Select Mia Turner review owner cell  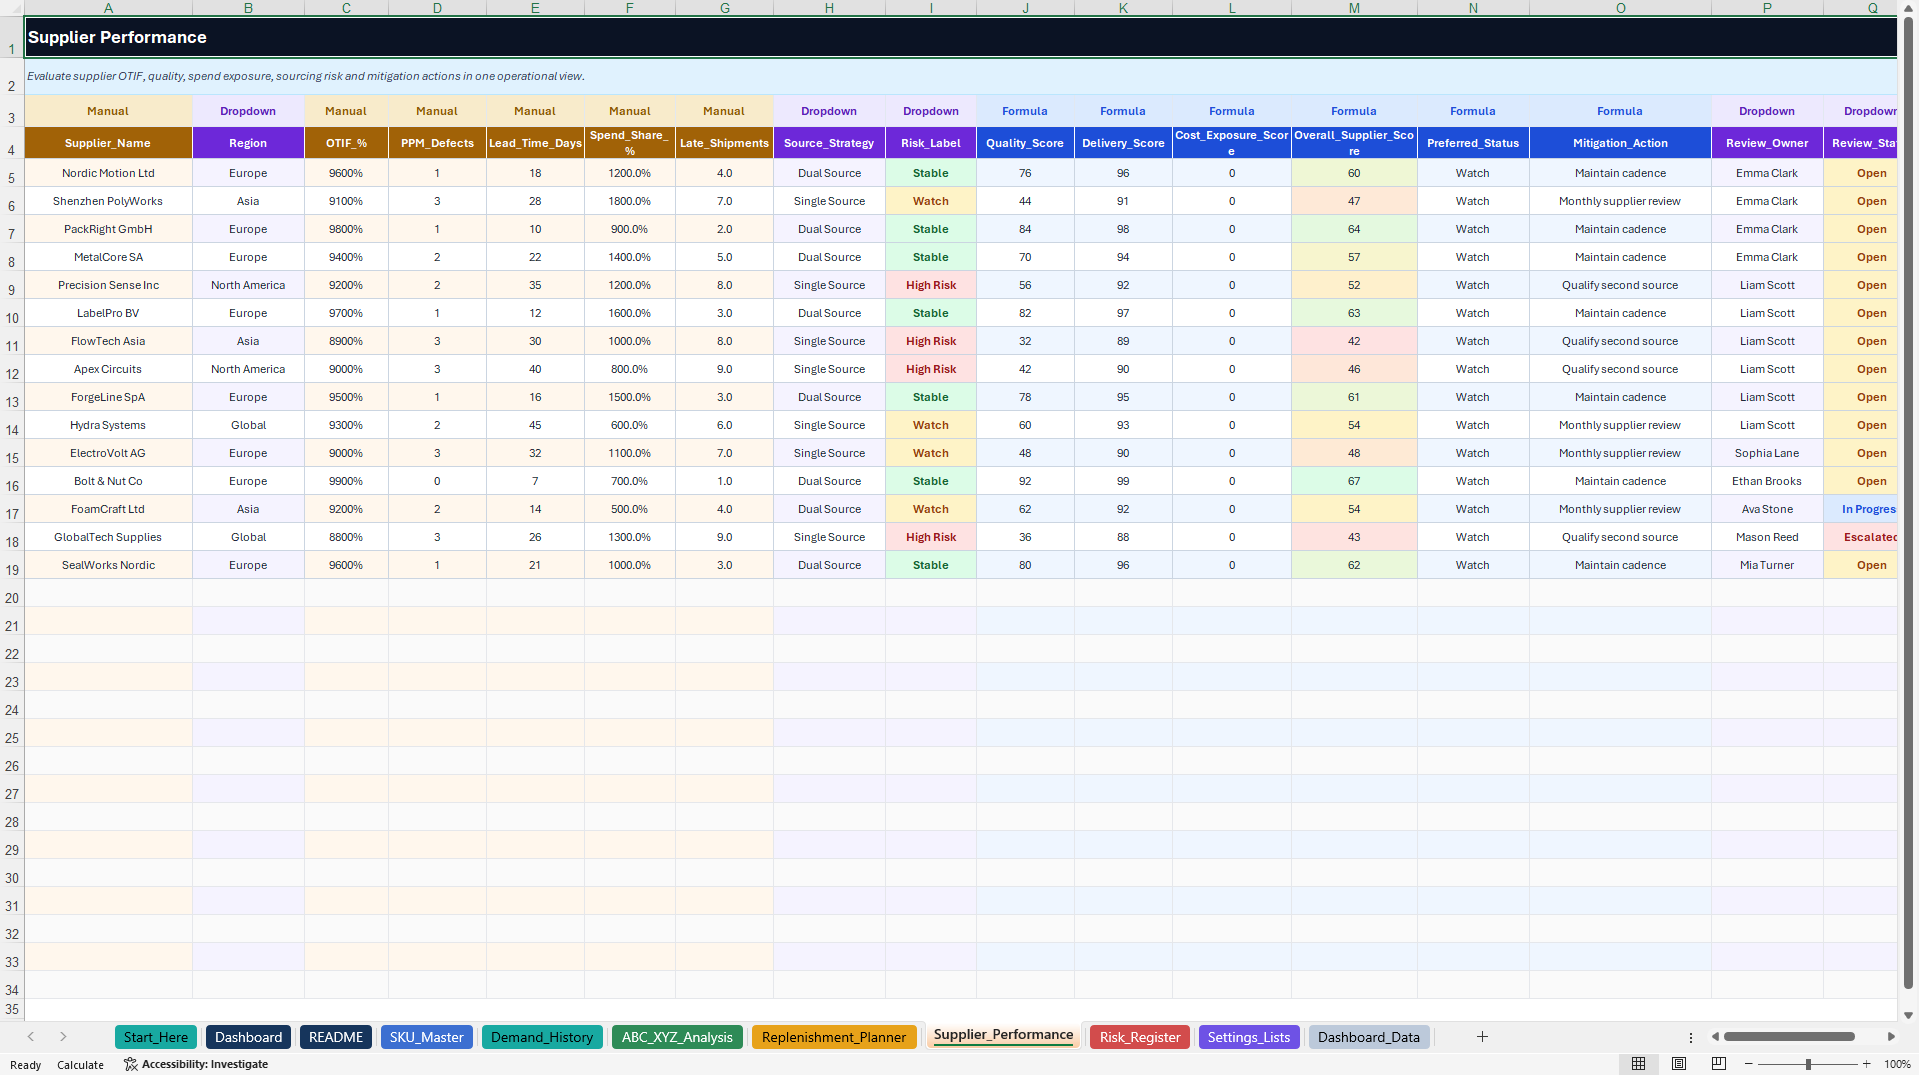[x=1767, y=565]
